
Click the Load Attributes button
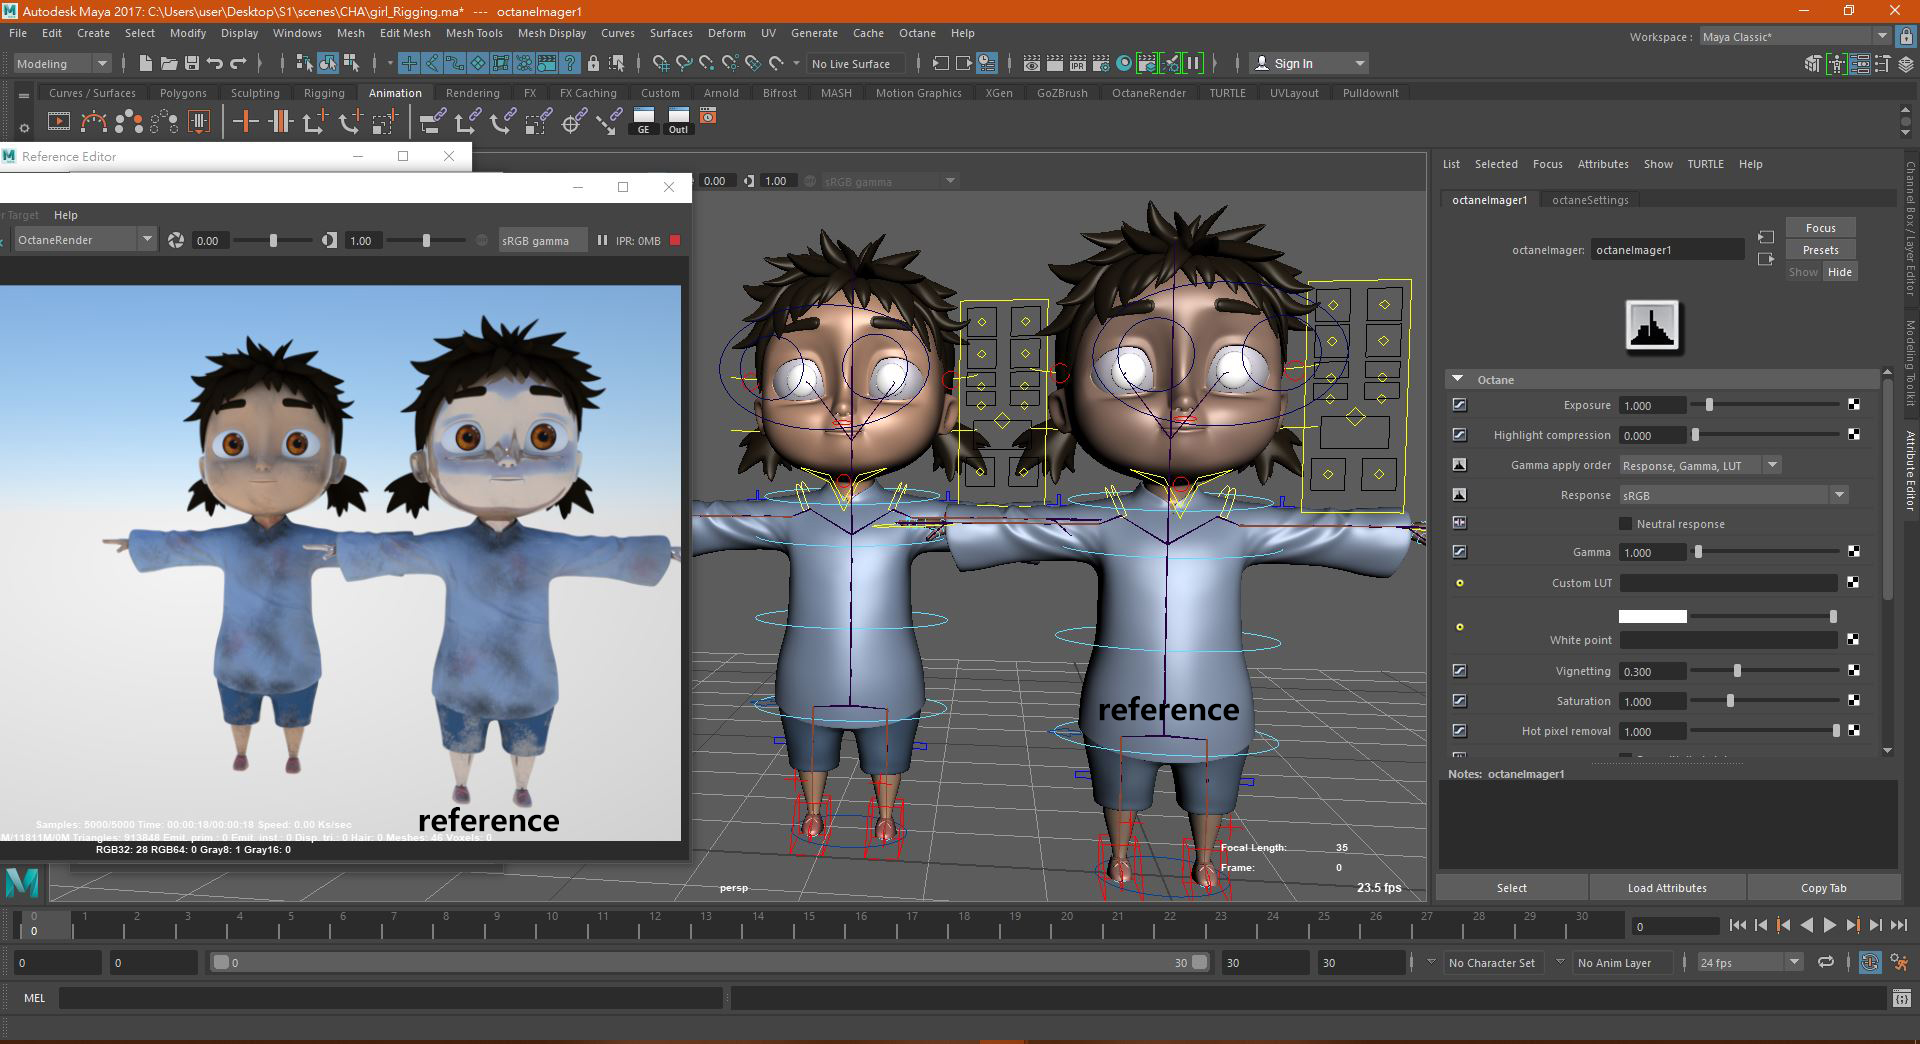pos(1666,888)
